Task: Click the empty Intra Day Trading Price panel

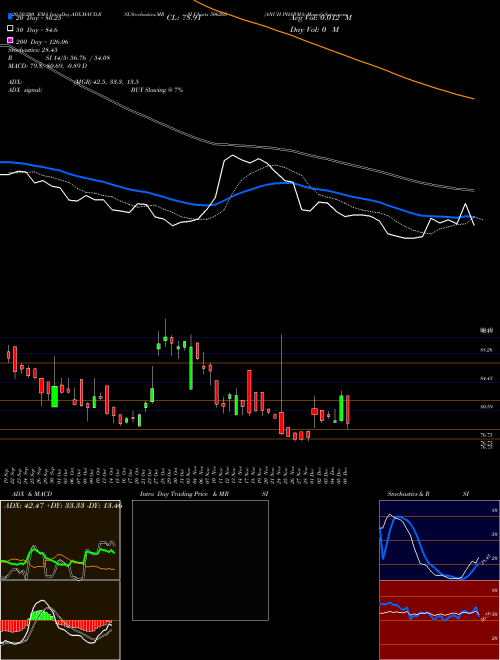Action: 200,560
